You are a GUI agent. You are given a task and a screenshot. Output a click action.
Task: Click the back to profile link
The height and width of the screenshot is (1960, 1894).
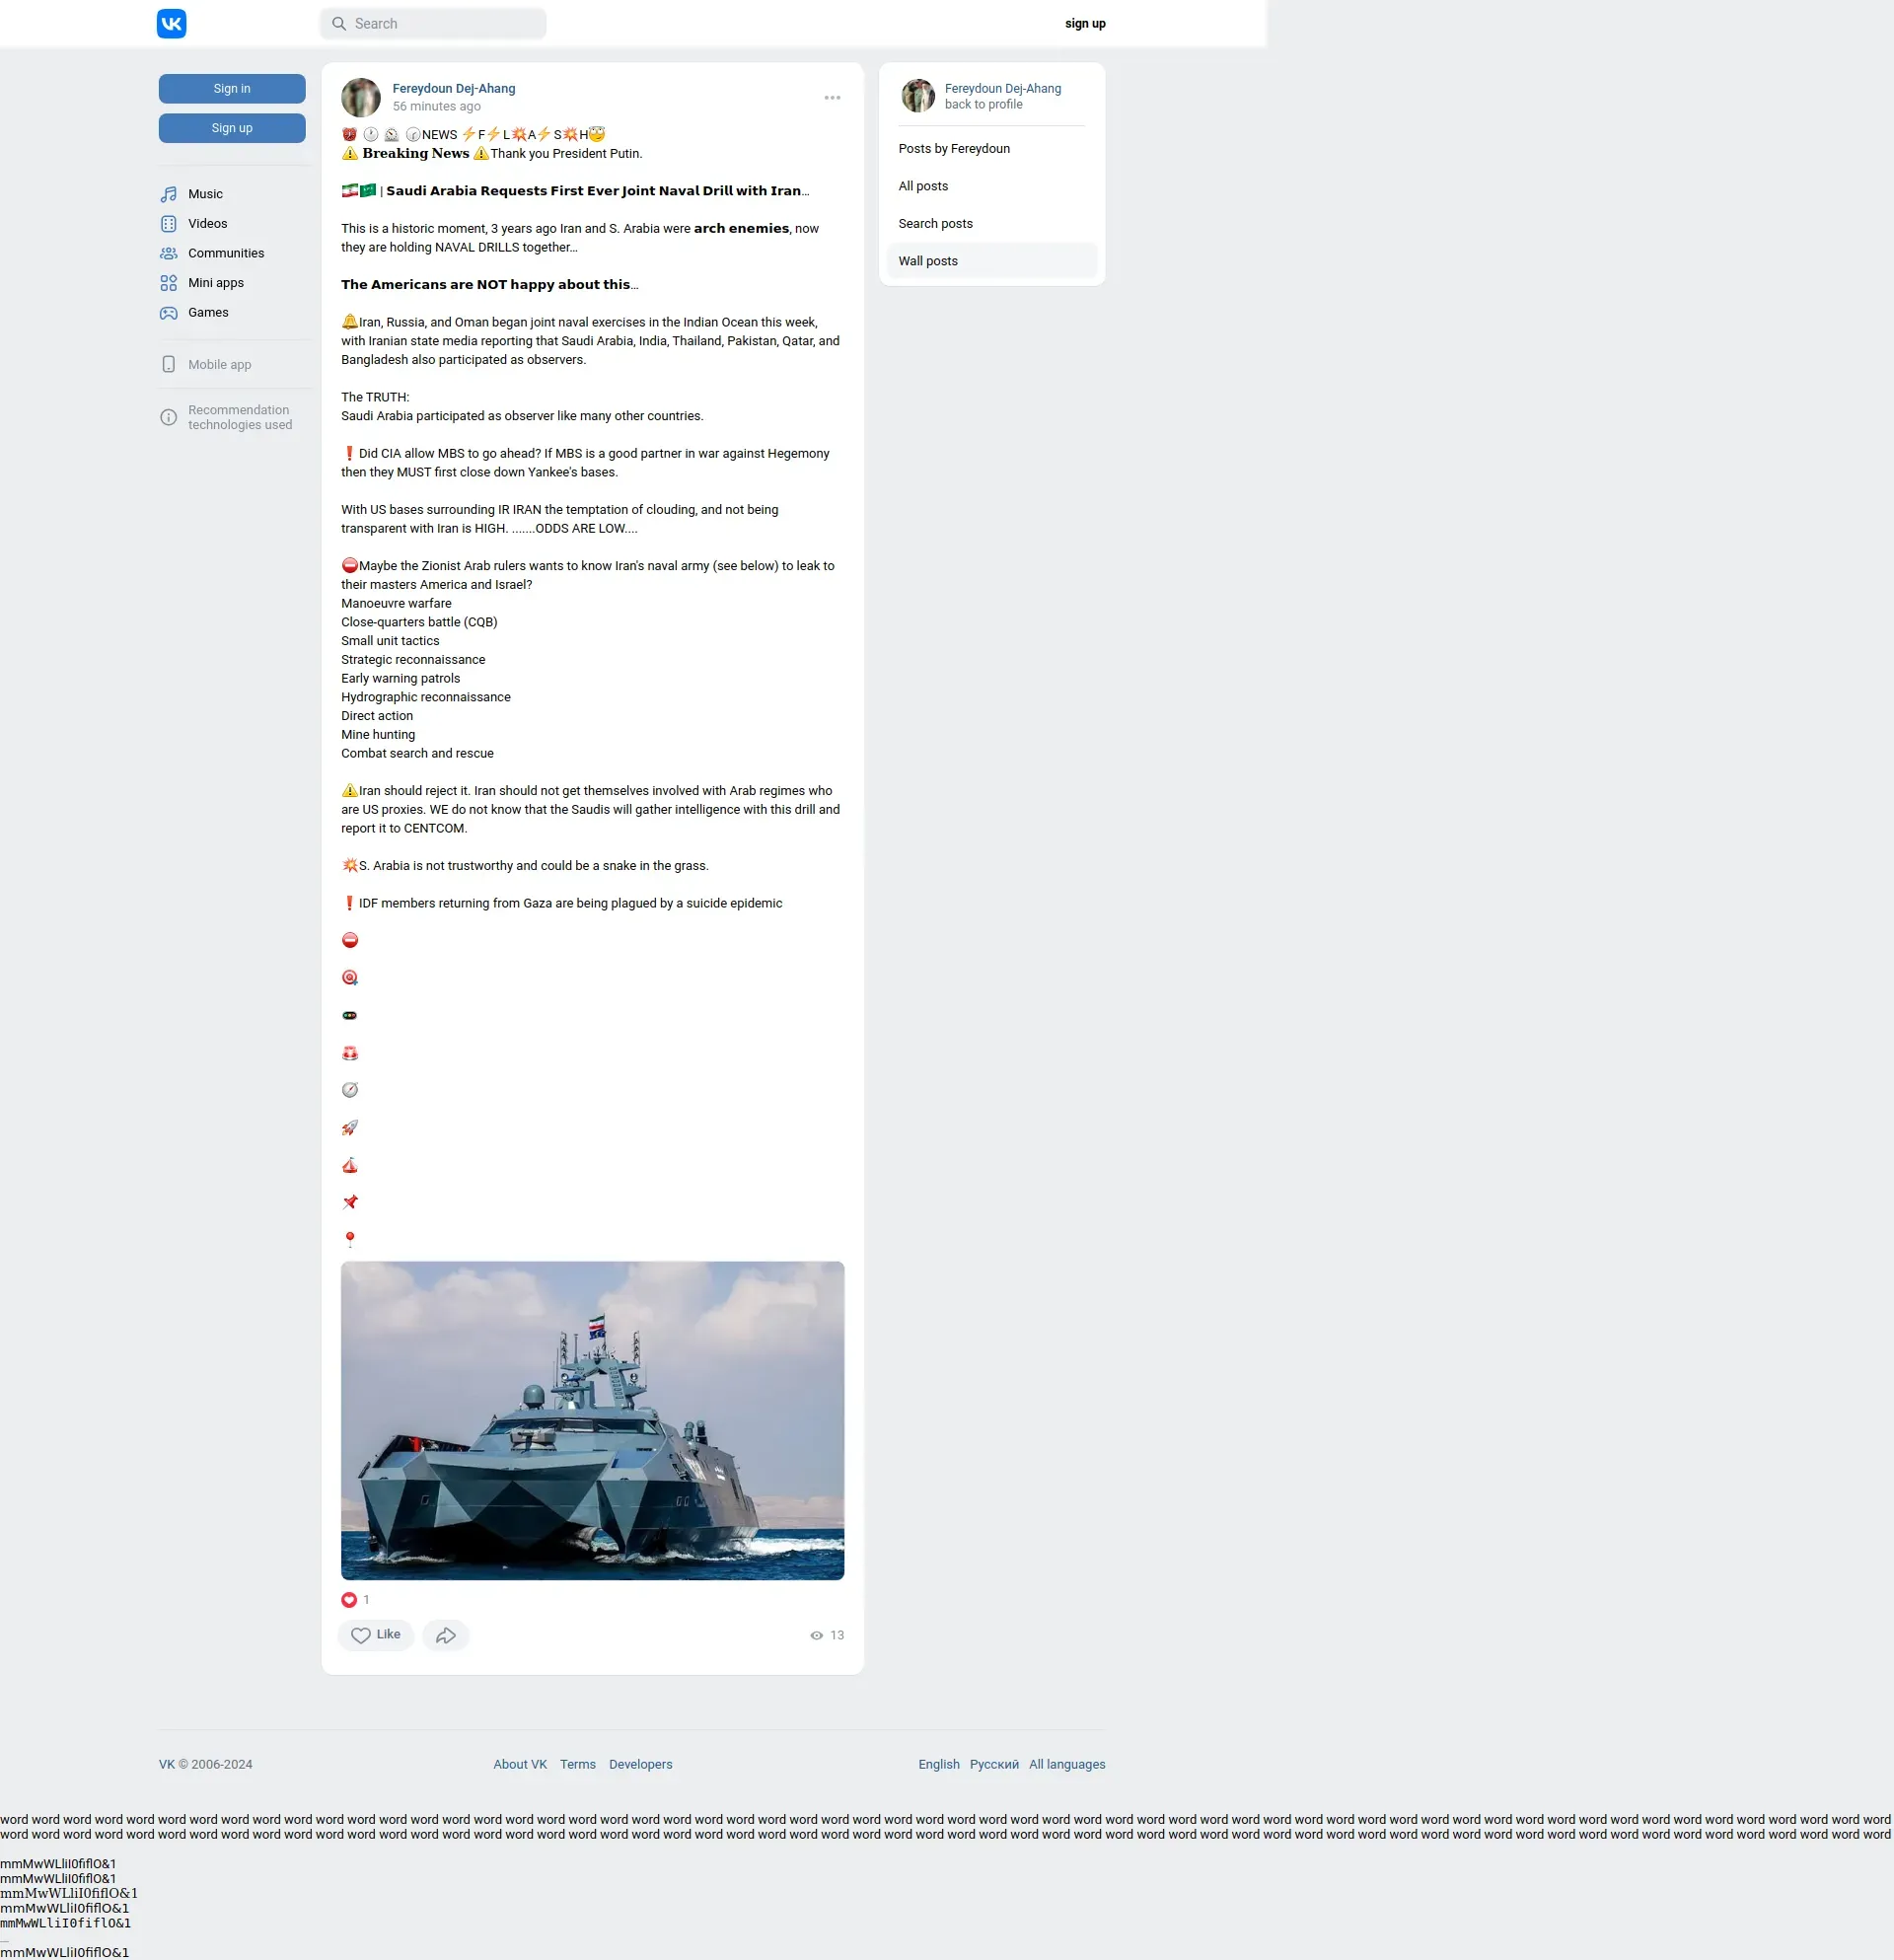click(x=983, y=105)
